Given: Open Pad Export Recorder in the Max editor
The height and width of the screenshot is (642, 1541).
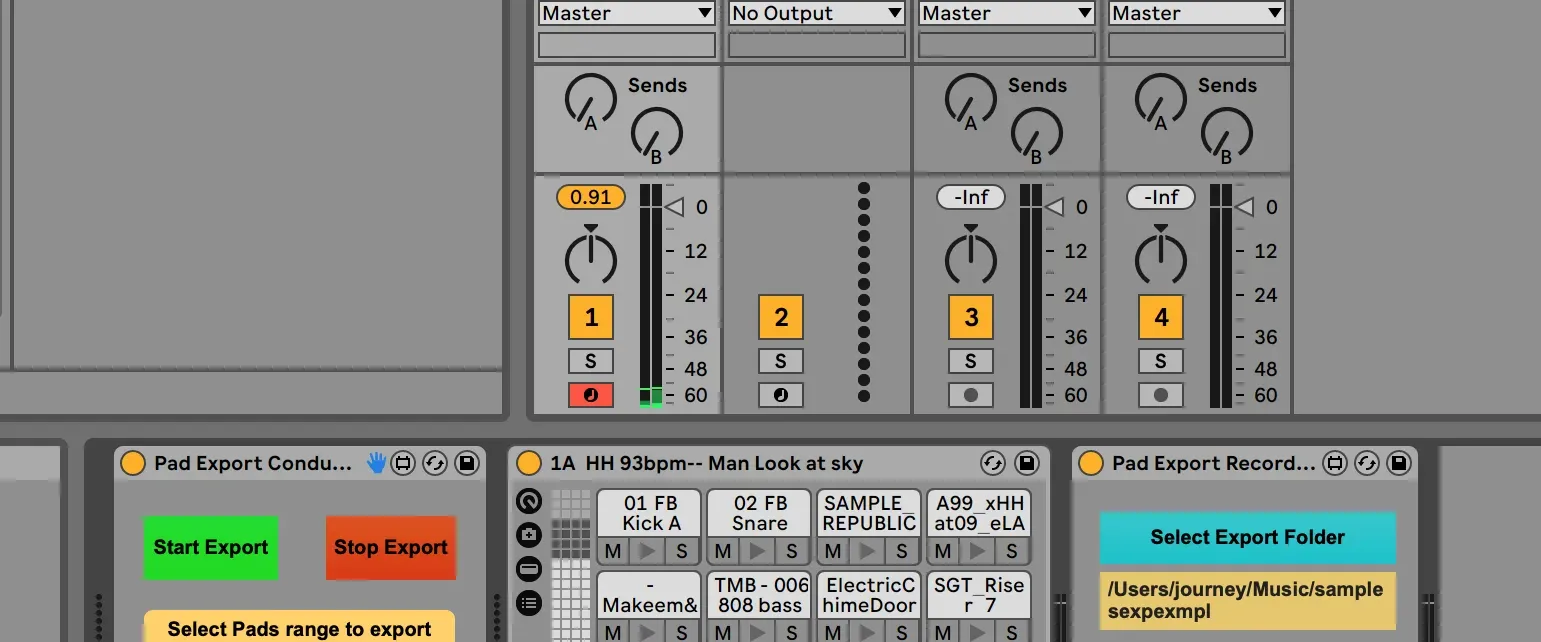Looking at the screenshot, I should 1335,463.
